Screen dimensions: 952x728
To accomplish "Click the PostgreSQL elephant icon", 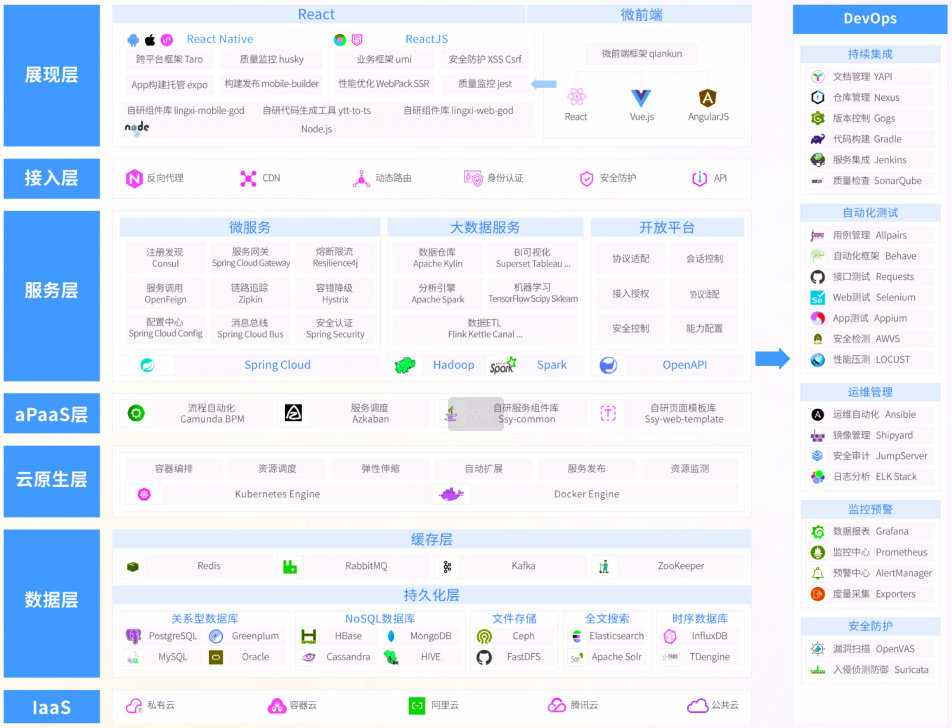I will pyautogui.click(x=133, y=636).
